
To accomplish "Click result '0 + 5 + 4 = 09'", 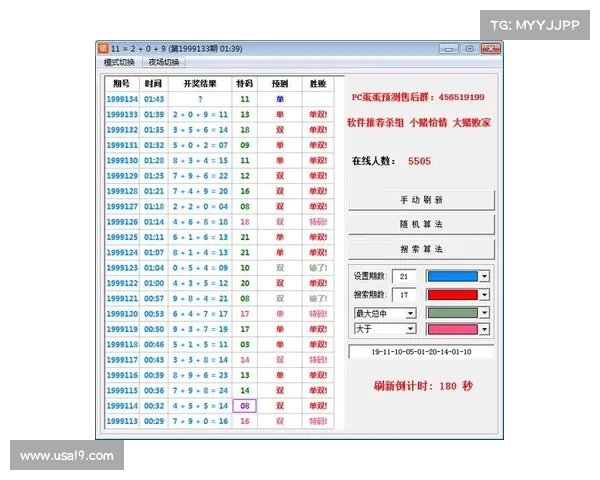I will [200, 268].
